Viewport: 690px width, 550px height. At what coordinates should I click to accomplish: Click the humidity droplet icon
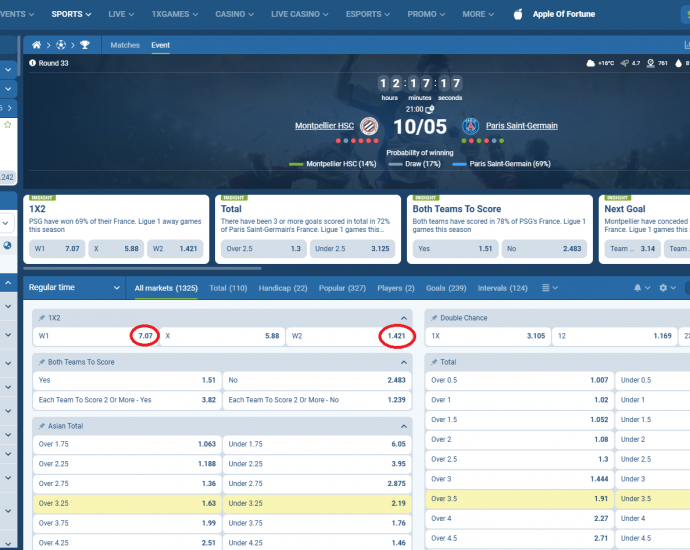tap(678, 63)
